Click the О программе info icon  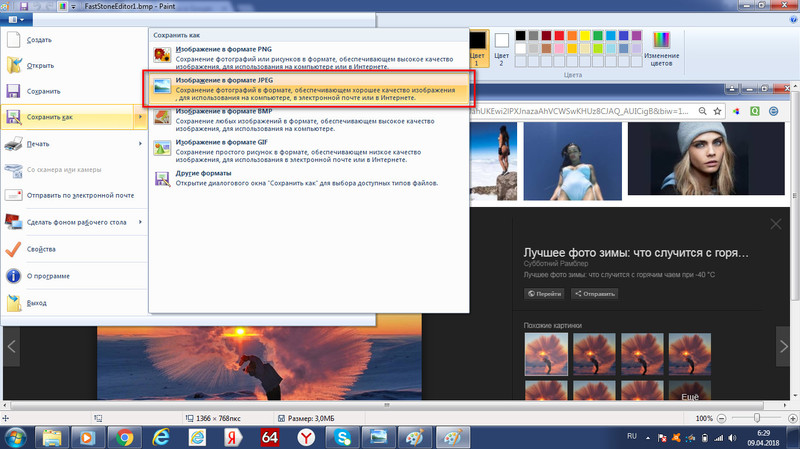13,276
